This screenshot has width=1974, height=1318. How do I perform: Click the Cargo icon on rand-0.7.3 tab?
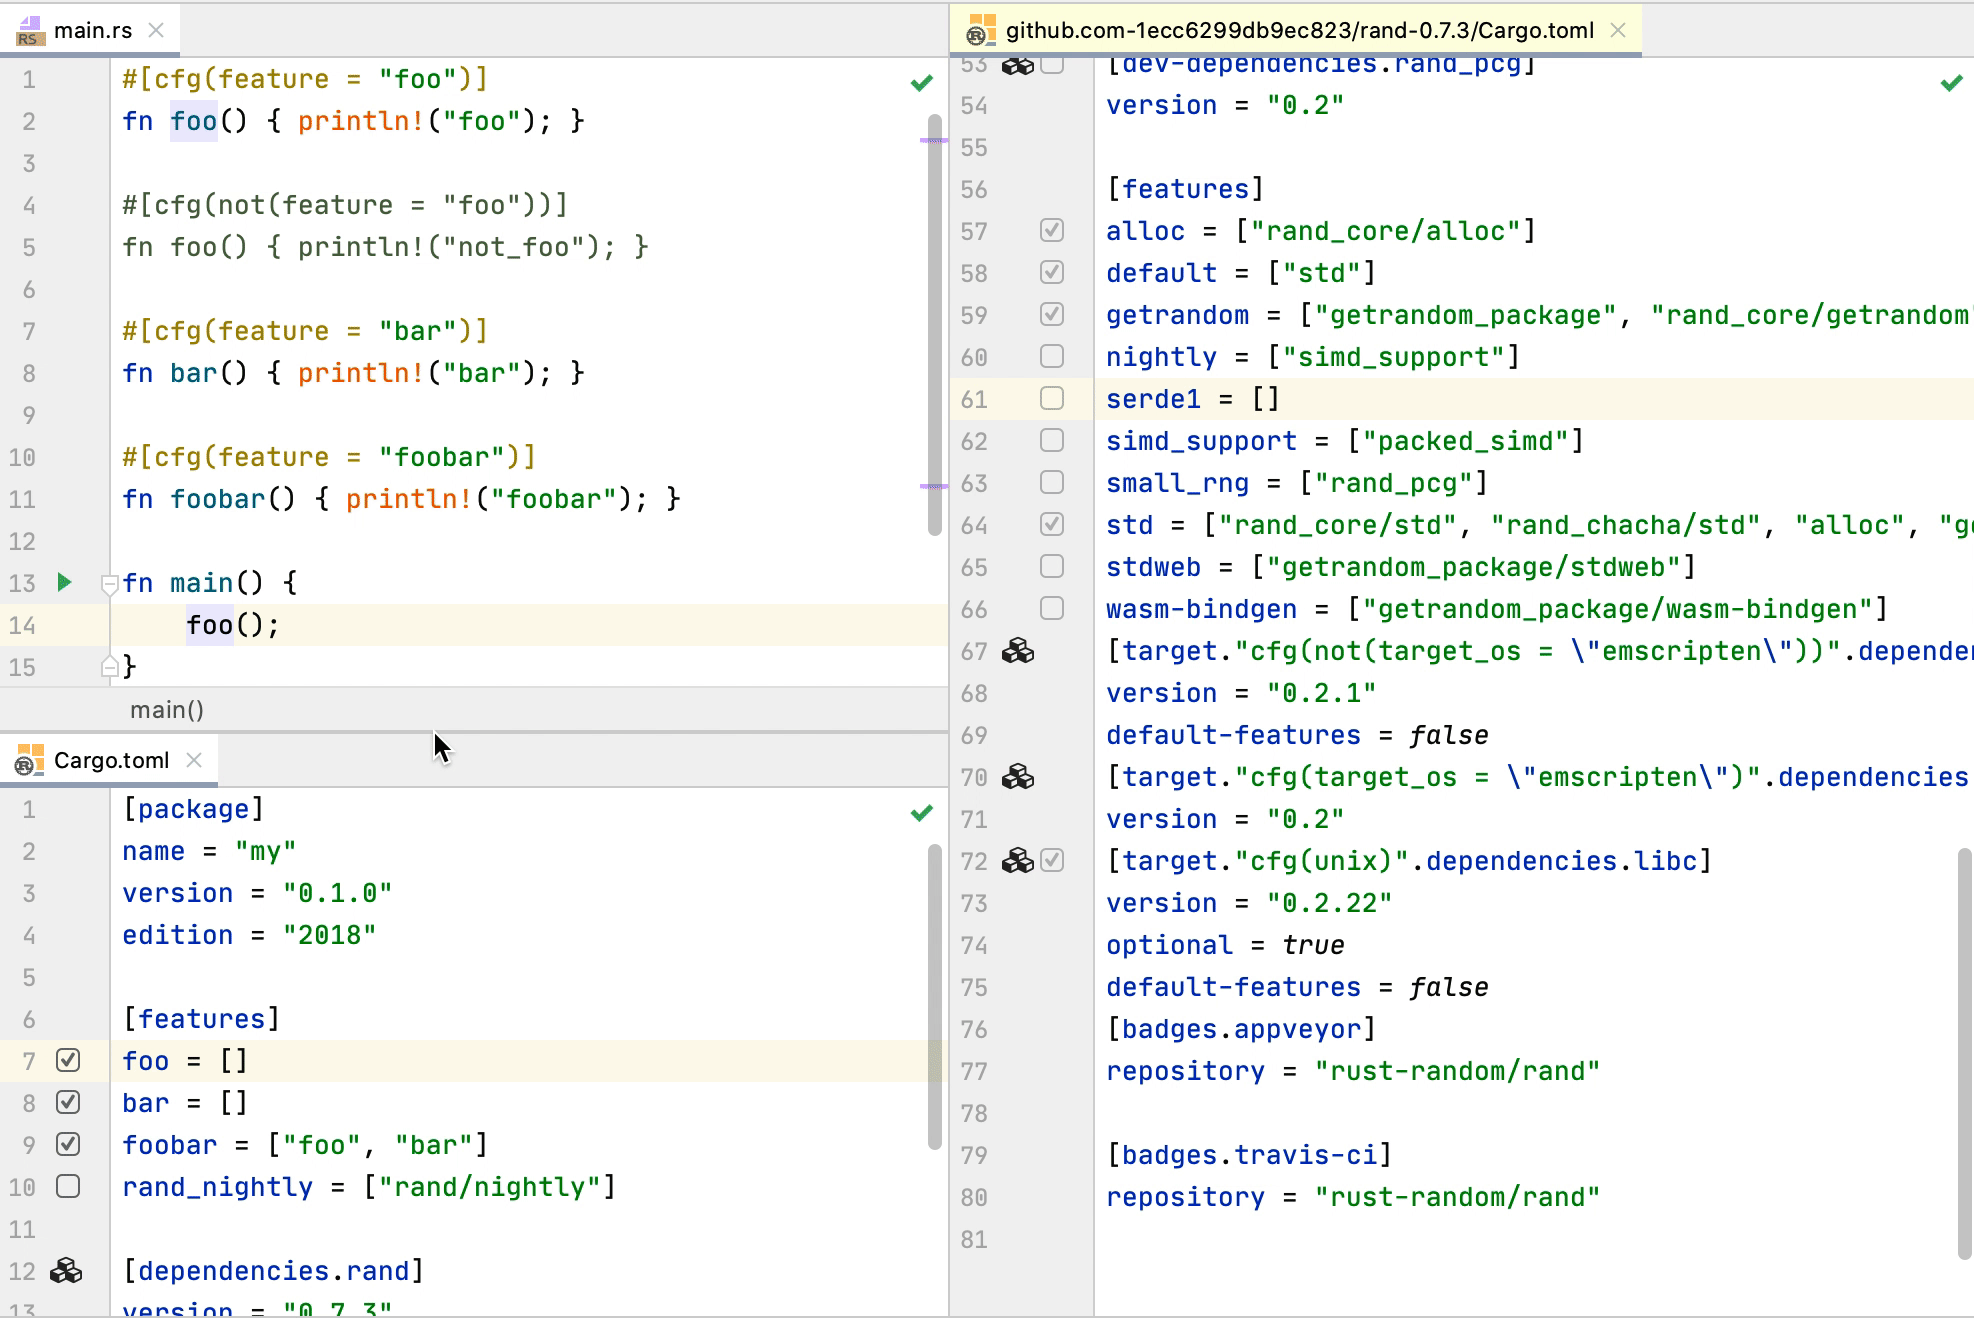pyautogui.click(x=982, y=31)
